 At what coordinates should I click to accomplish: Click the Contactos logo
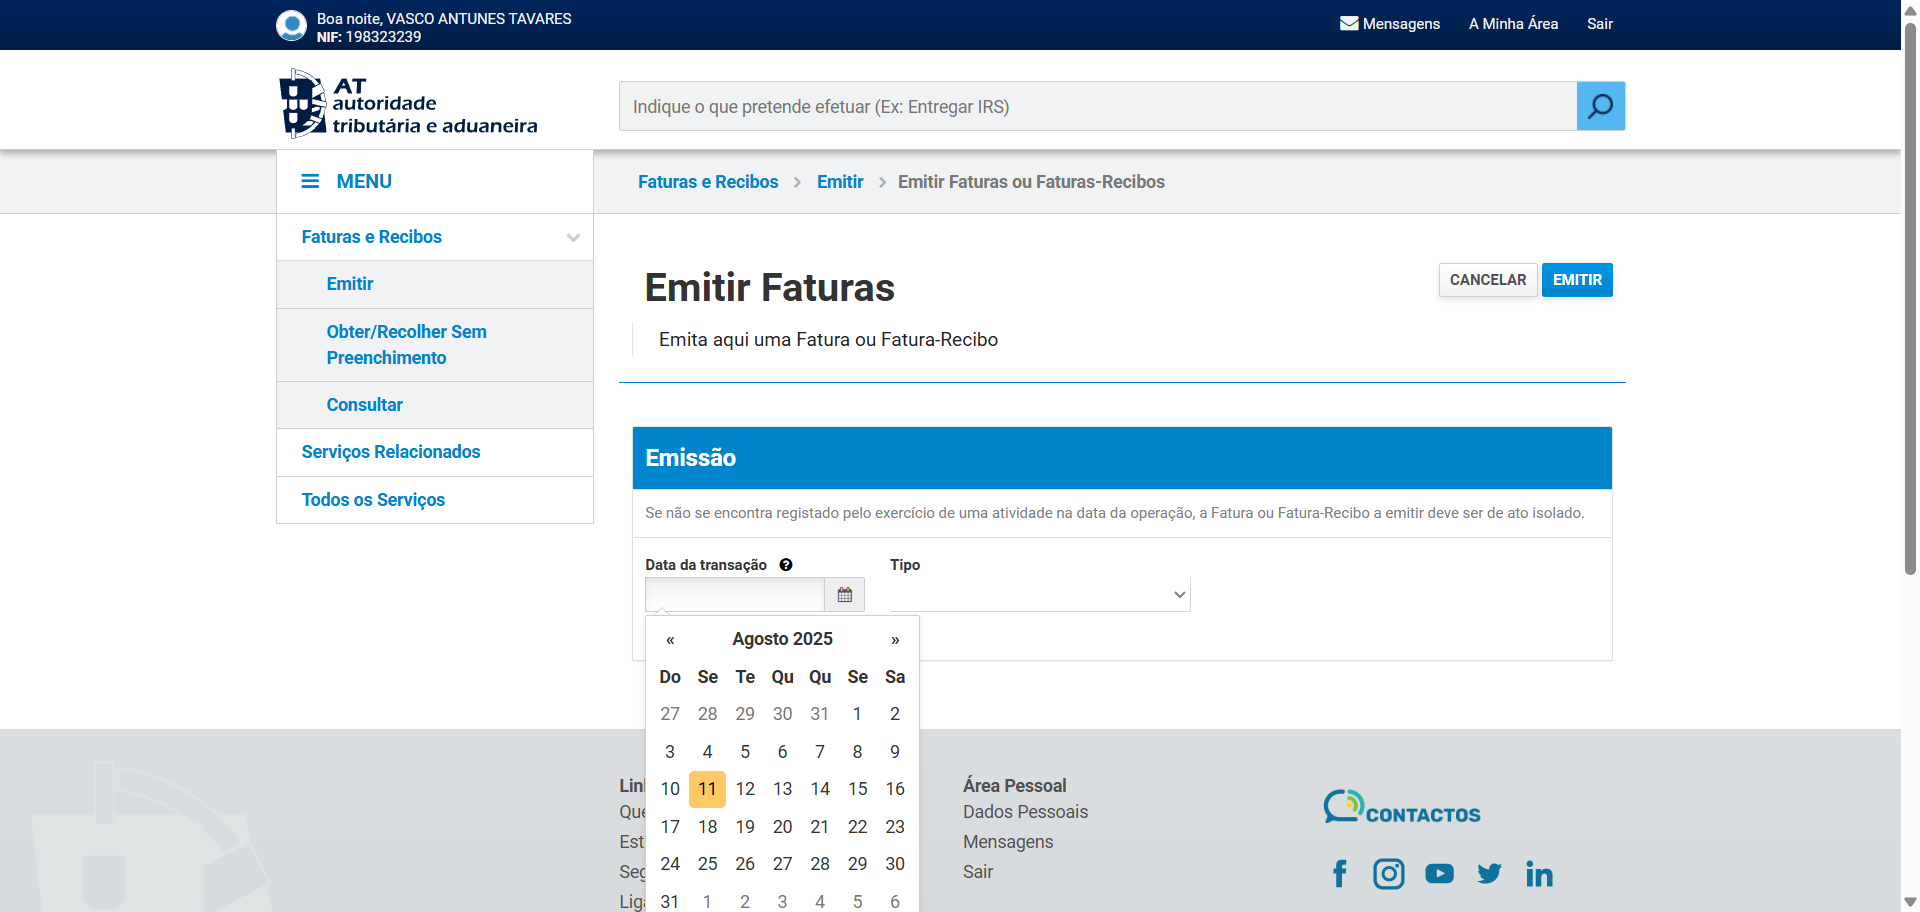click(x=1402, y=807)
